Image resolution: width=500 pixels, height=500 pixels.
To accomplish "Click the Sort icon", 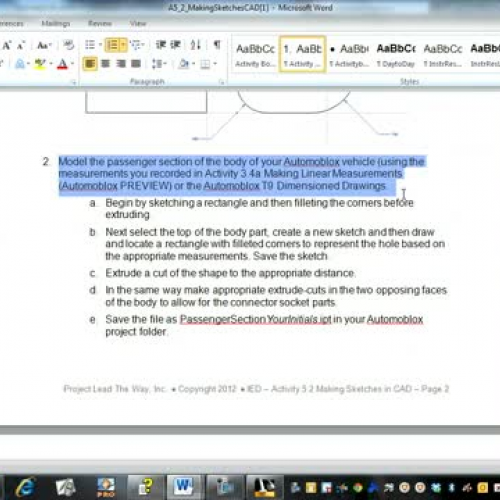I will click(195, 45).
